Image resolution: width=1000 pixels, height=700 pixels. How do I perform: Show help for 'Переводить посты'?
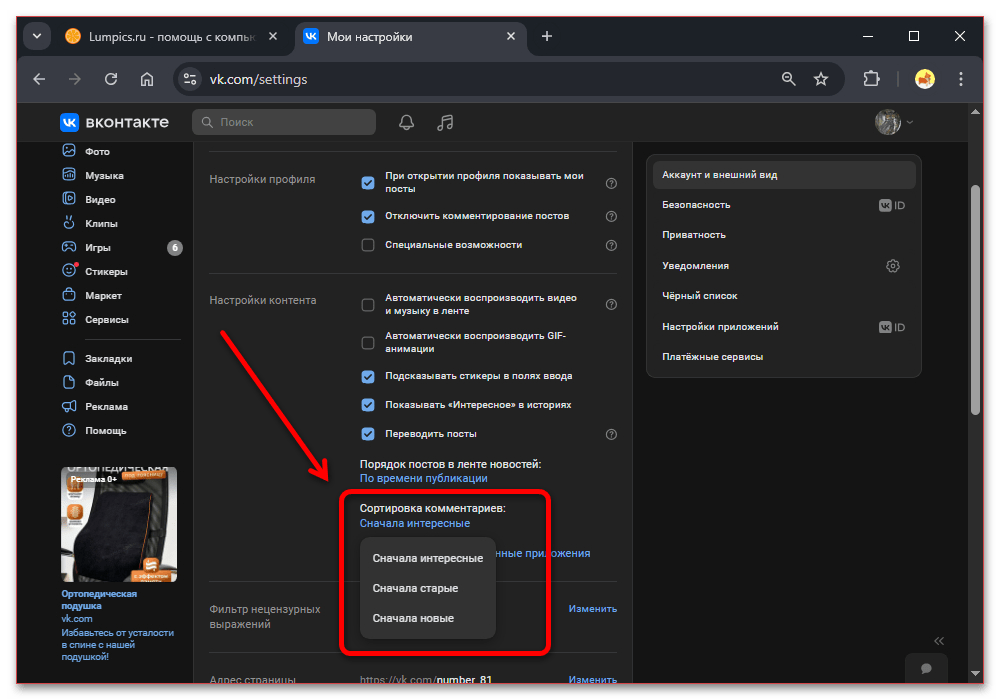coord(611,434)
